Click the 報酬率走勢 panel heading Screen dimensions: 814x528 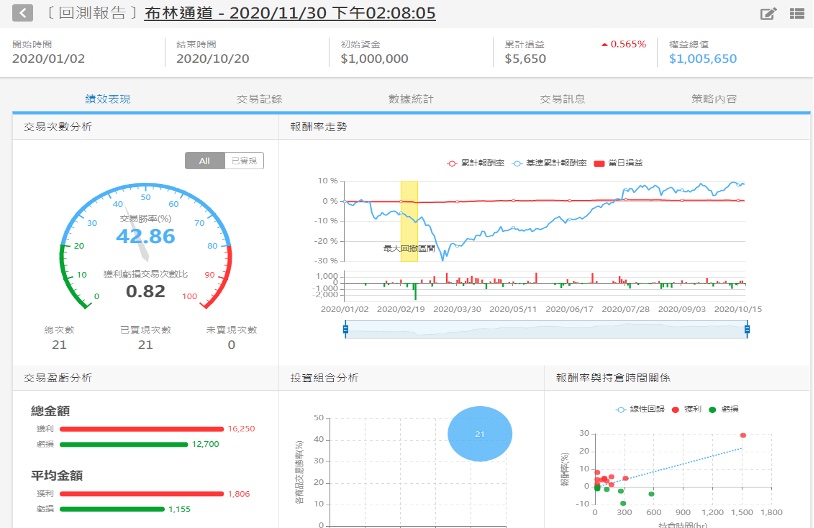(319, 127)
